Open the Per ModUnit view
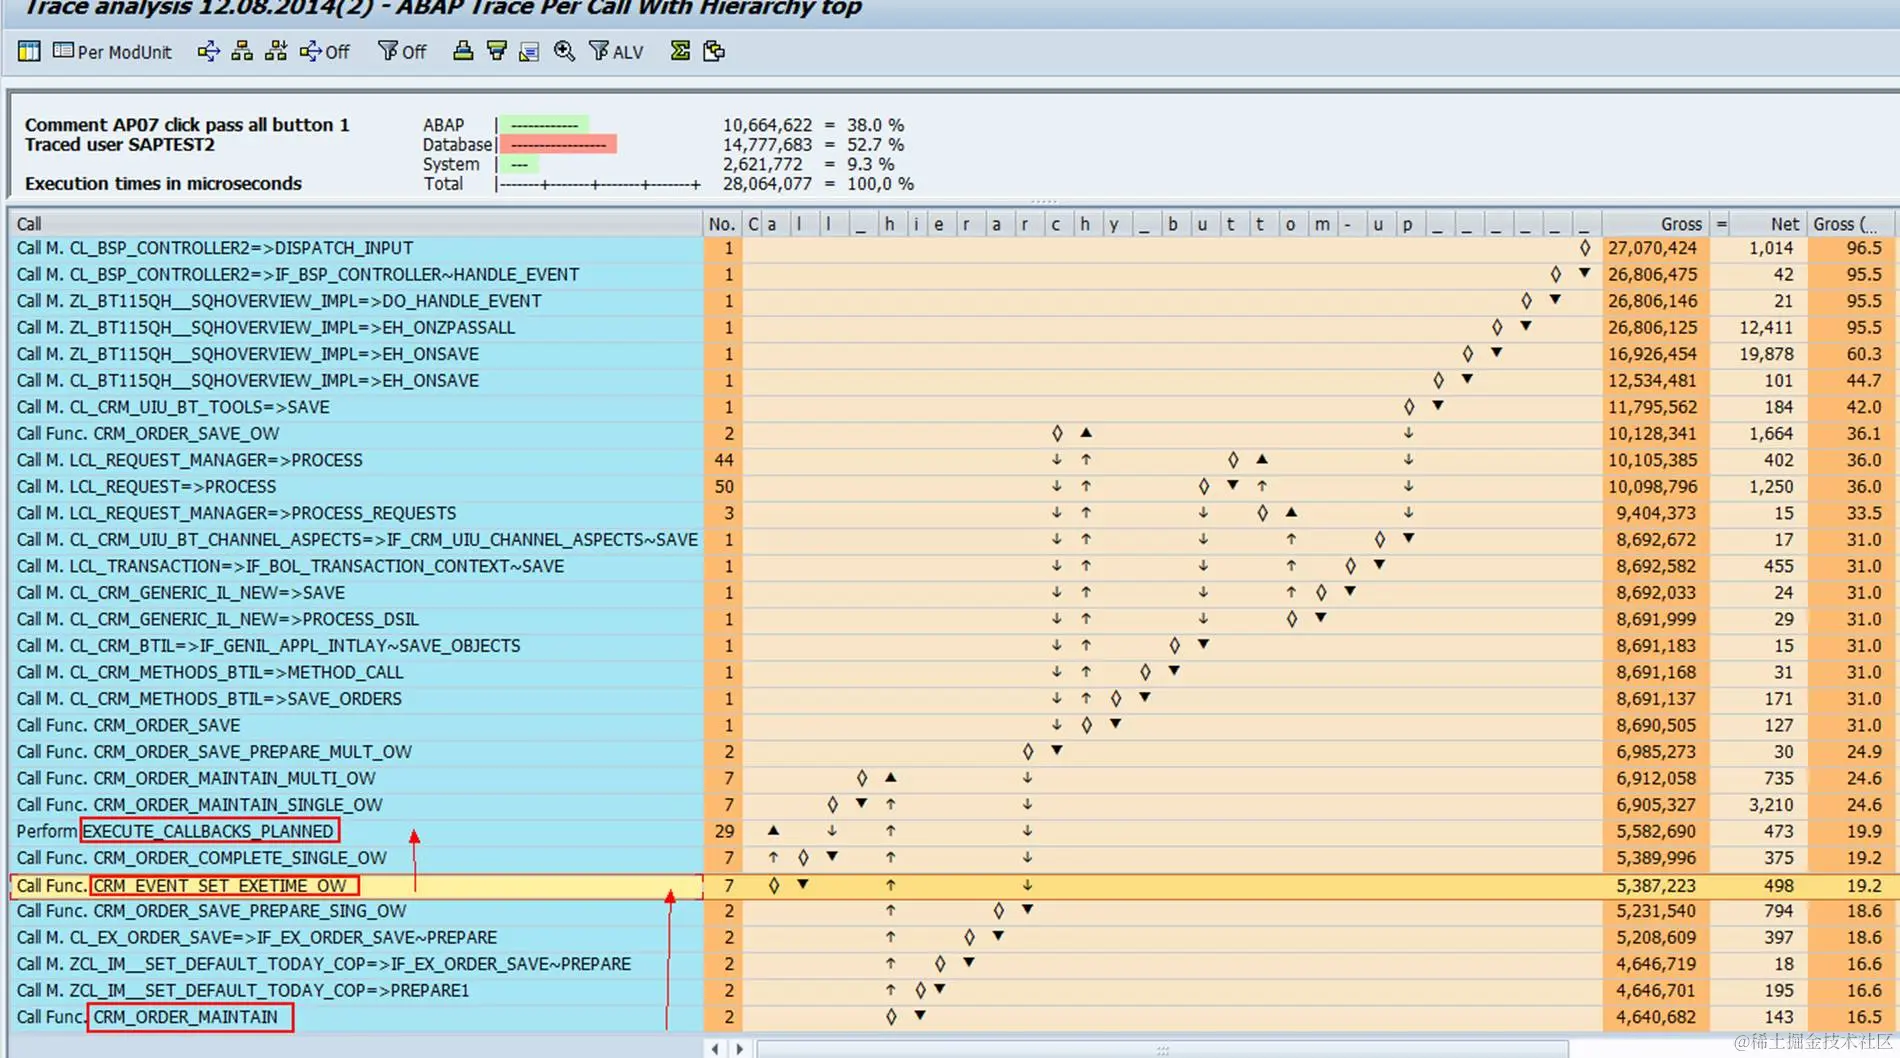The height and width of the screenshot is (1058, 1900). 112,51
